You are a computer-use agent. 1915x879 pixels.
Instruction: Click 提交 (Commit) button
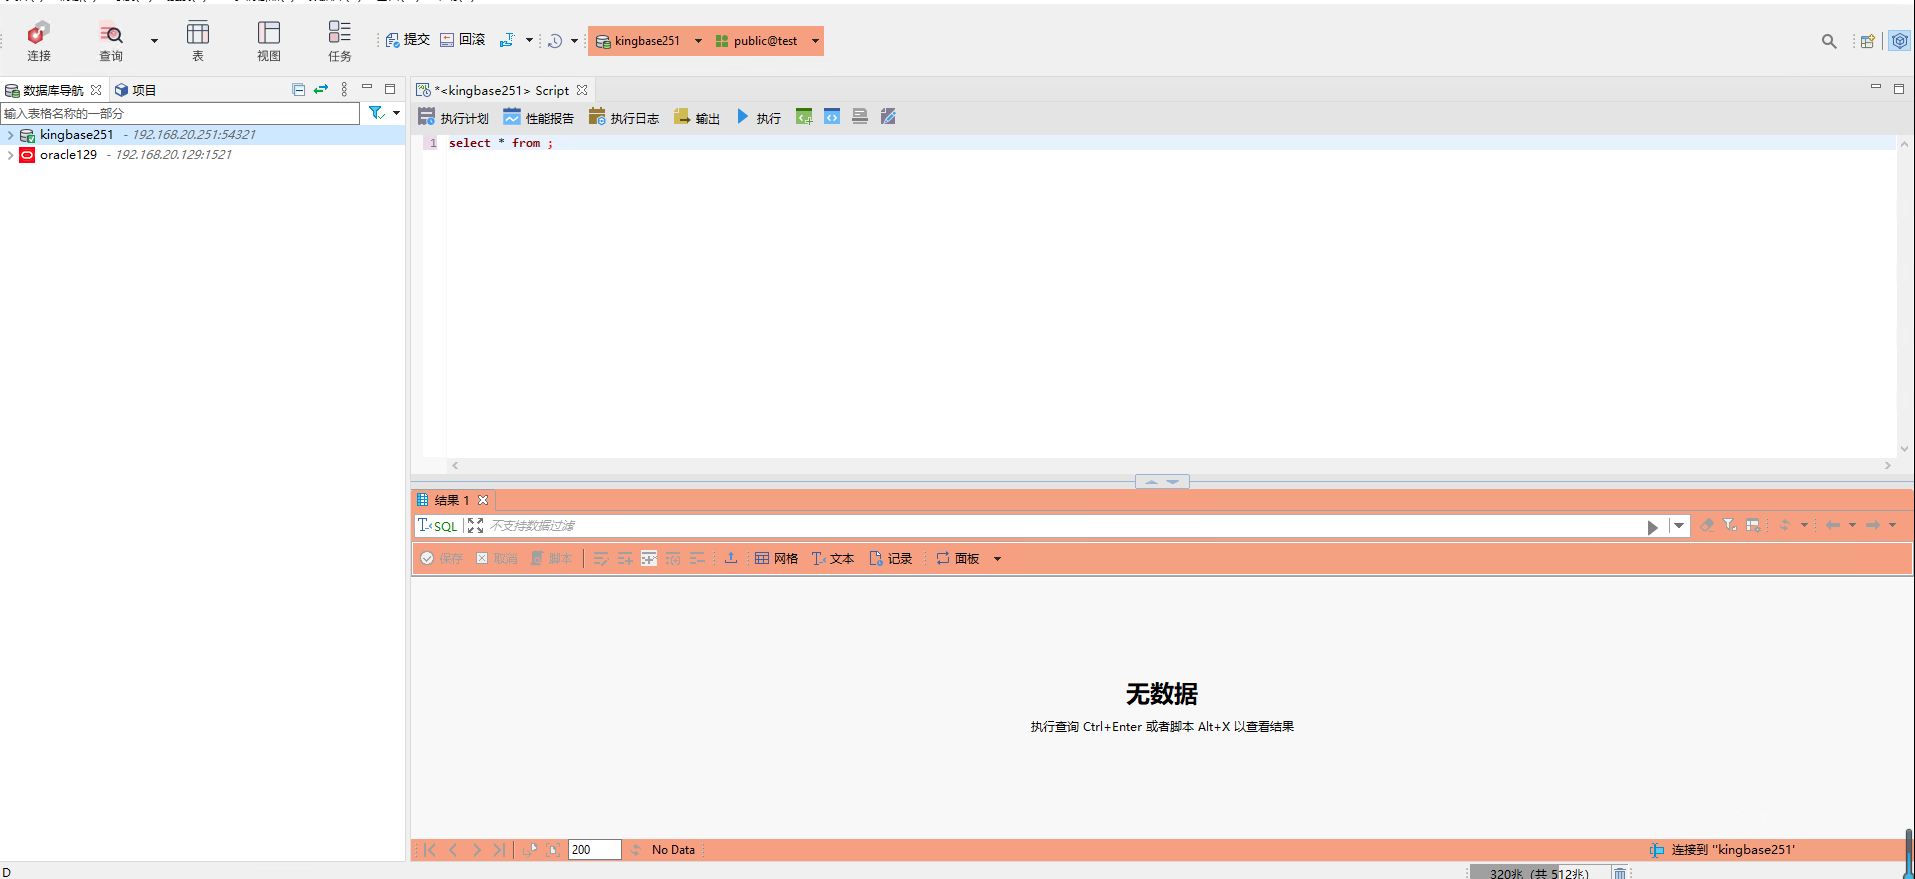pos(408,40)
